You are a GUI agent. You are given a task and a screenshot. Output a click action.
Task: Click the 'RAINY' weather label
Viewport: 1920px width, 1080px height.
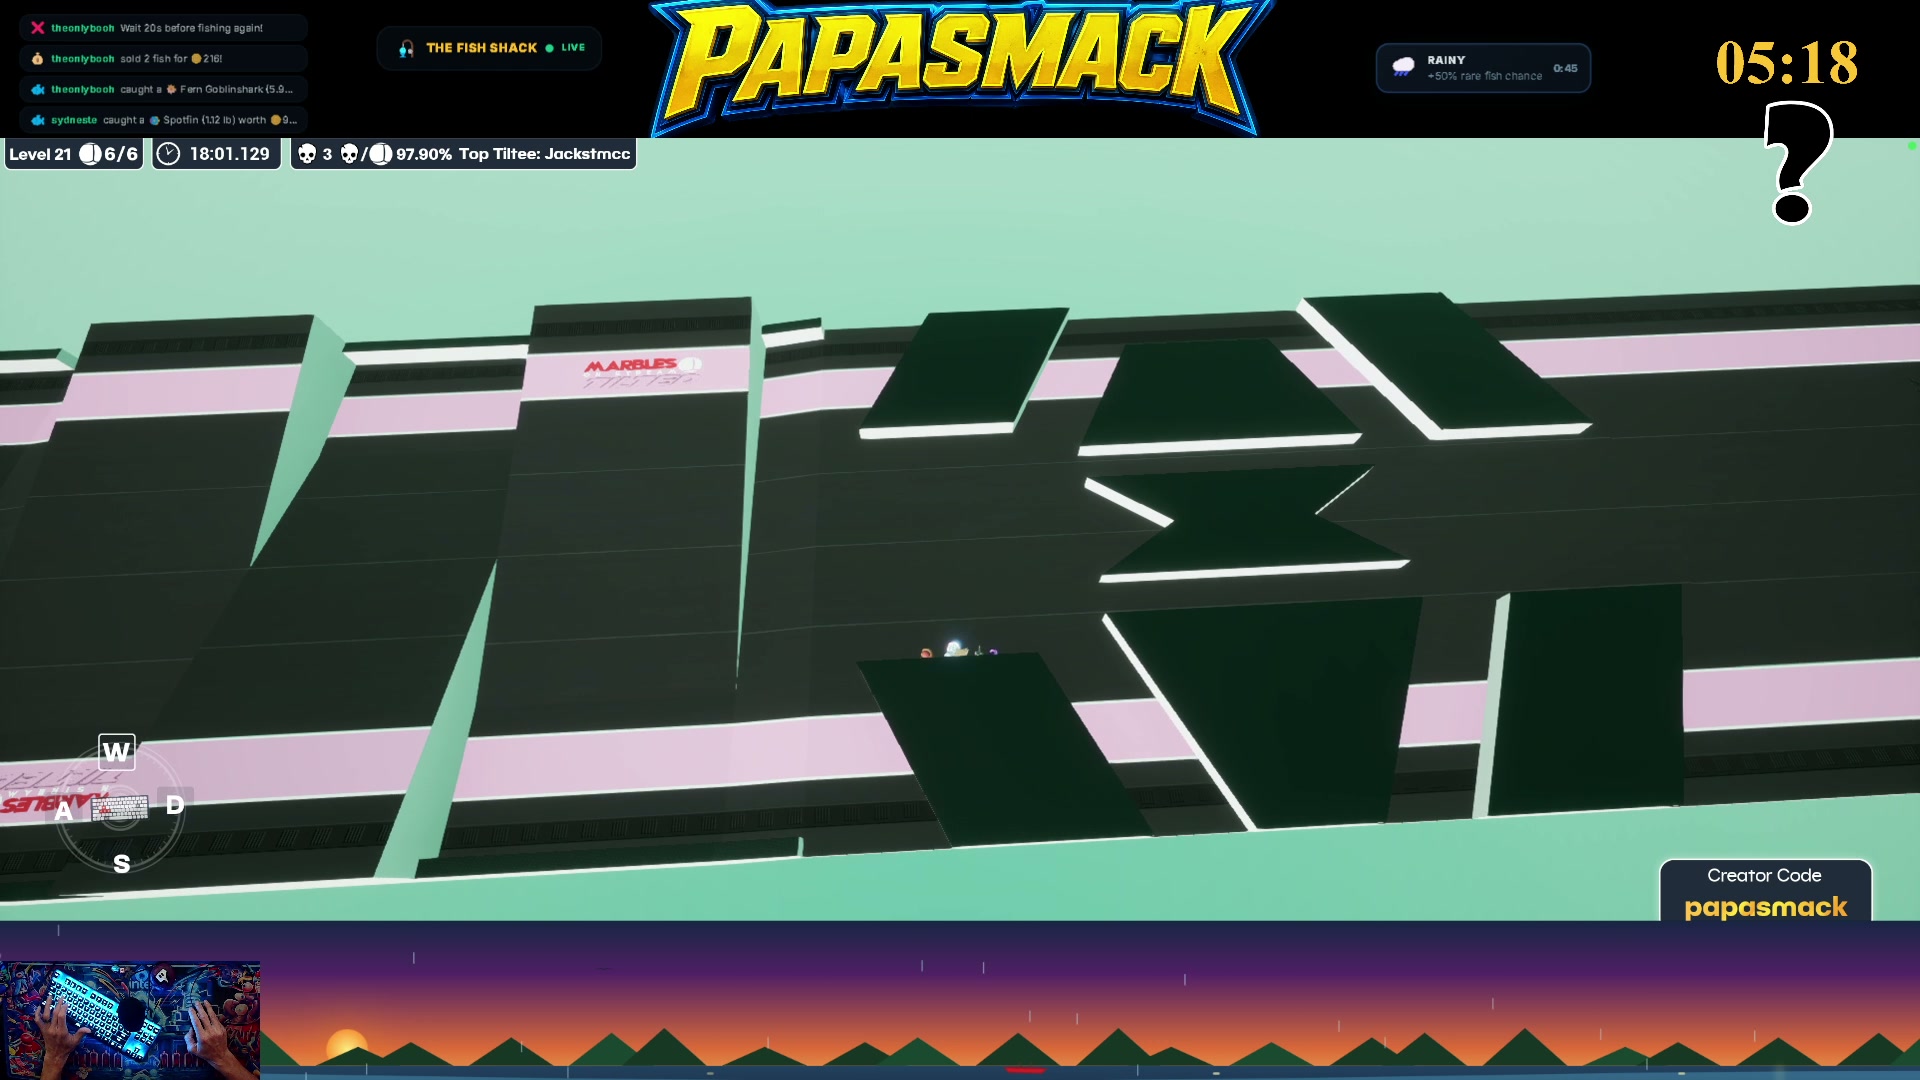coord(1446,60)
